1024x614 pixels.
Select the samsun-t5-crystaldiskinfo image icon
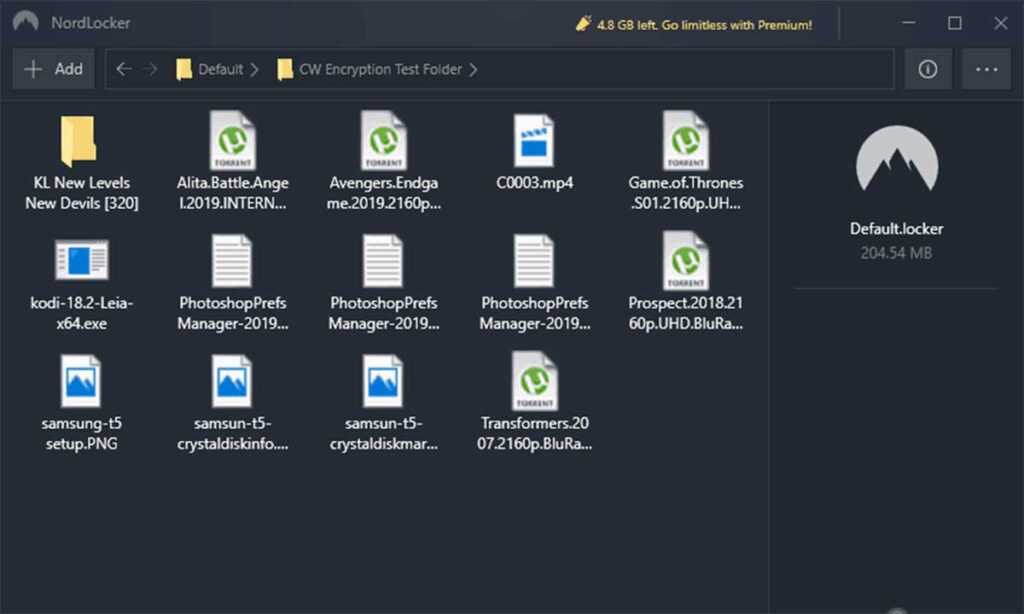(x=232, y=381)
